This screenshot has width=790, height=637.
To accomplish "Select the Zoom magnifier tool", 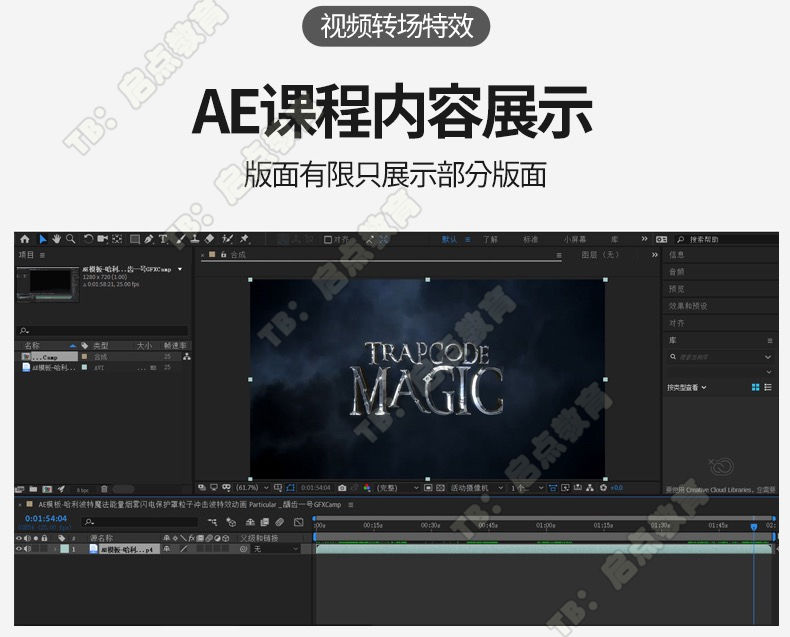I will (70, 240).
